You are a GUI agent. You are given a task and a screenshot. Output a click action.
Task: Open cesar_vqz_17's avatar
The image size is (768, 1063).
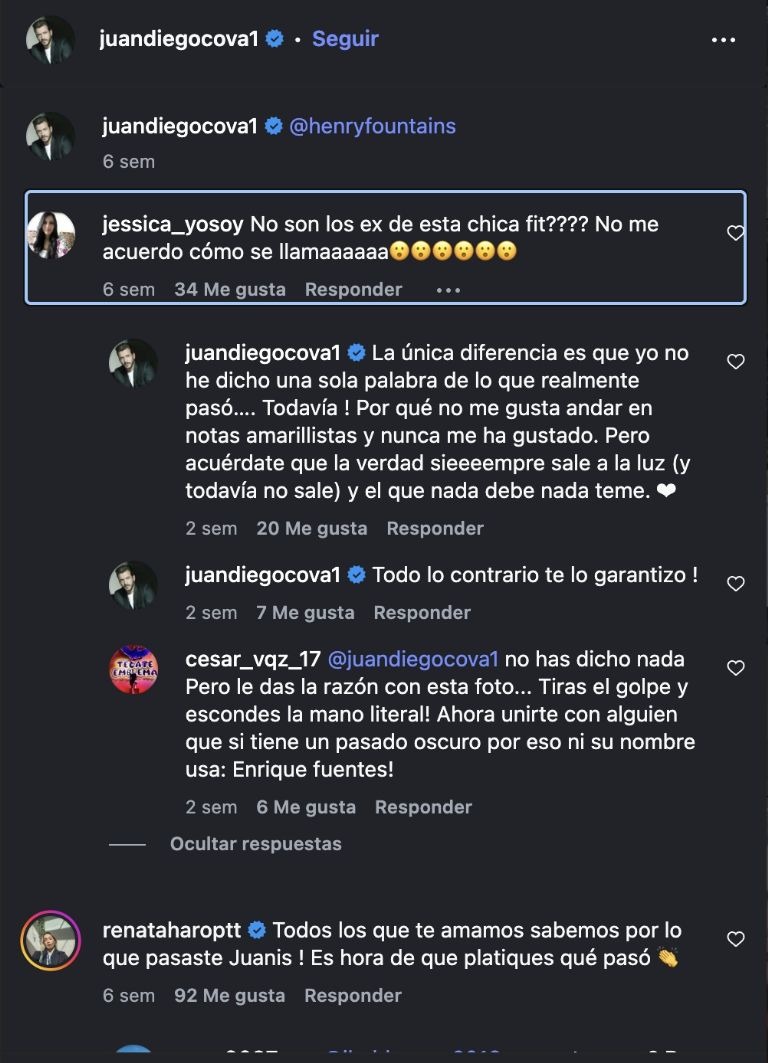(x=133, y=670)
